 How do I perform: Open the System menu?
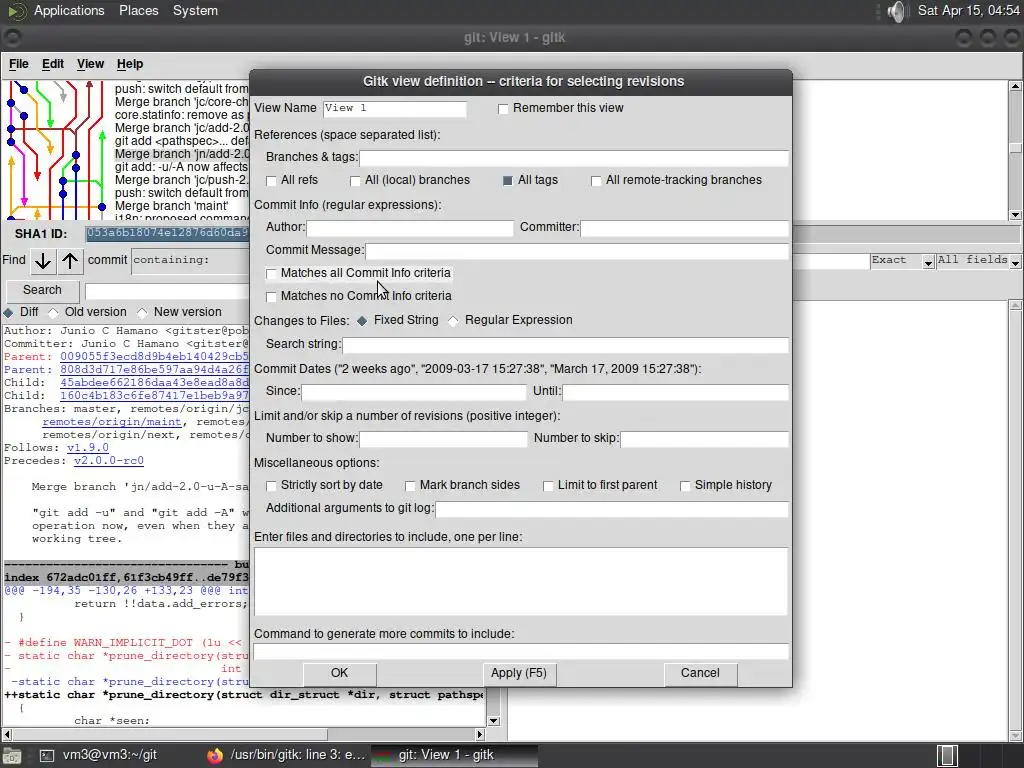pyautogui.click(x=195, y=10)
